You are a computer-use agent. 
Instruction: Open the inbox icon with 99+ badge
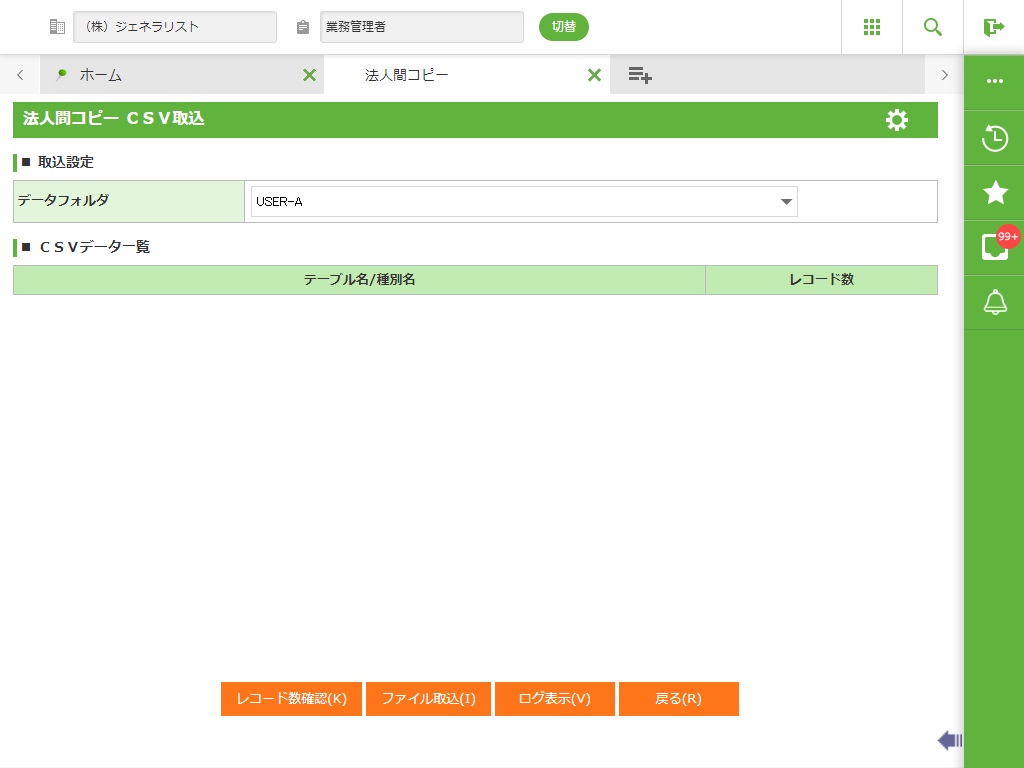tap(994, 247)
